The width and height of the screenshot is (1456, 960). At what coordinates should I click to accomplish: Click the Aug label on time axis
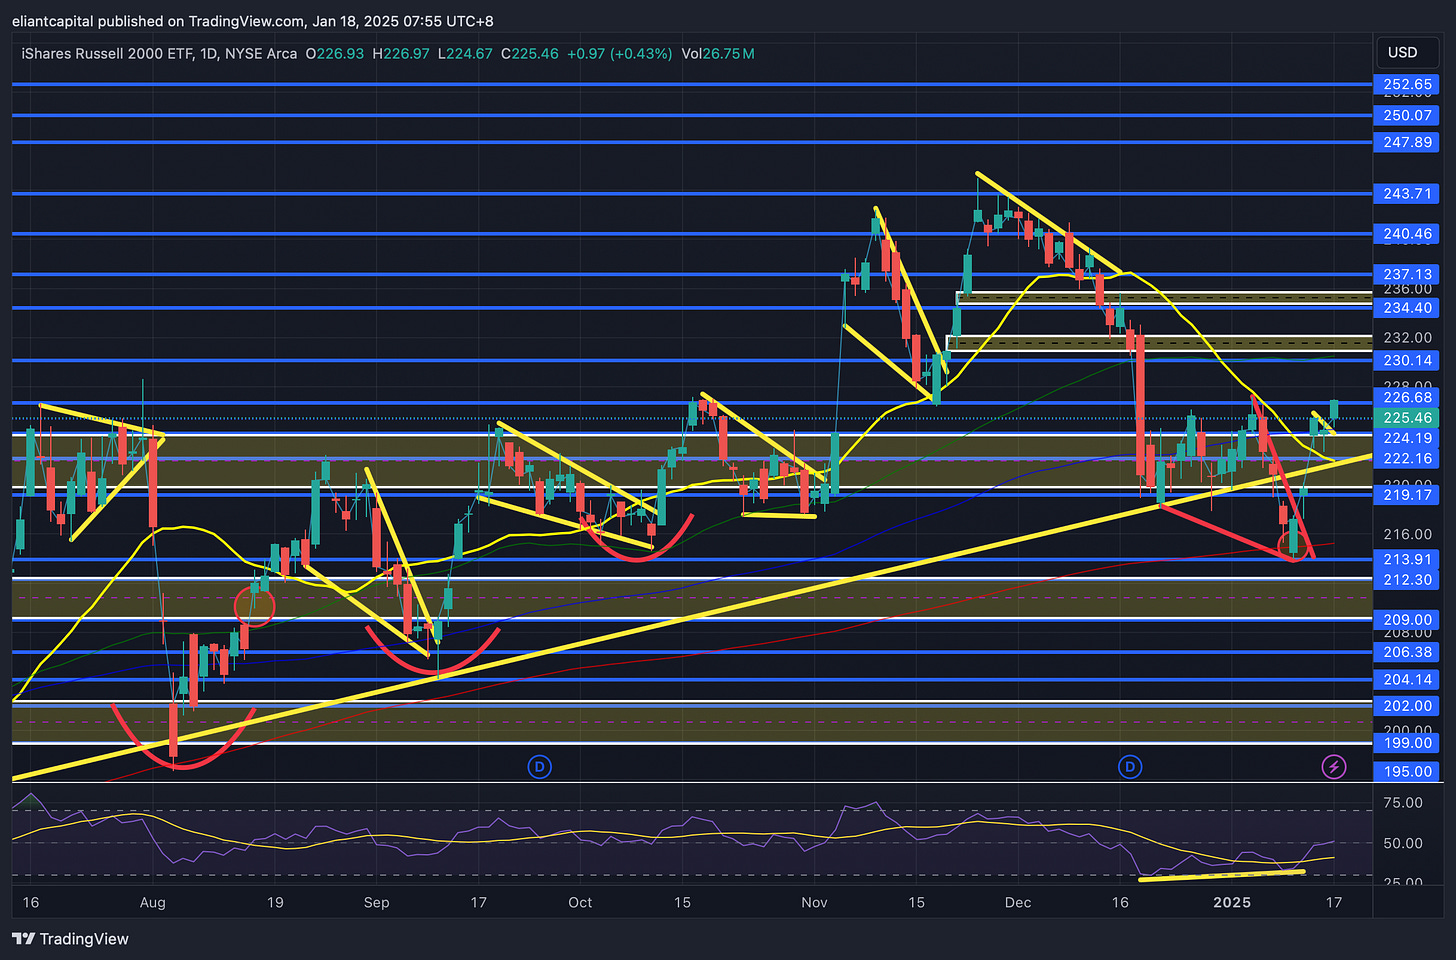coord(152,902)
